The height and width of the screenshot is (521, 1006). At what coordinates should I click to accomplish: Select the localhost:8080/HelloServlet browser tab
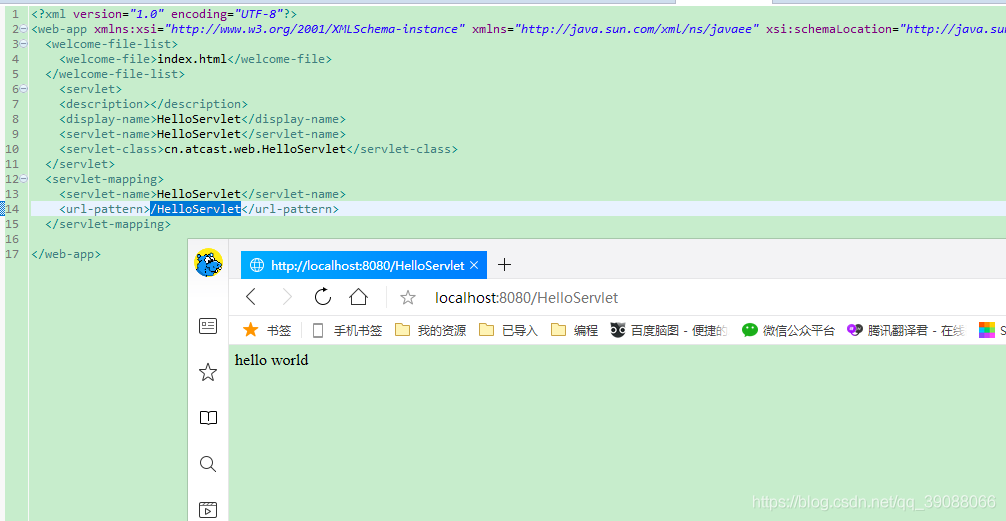[364, 265]
